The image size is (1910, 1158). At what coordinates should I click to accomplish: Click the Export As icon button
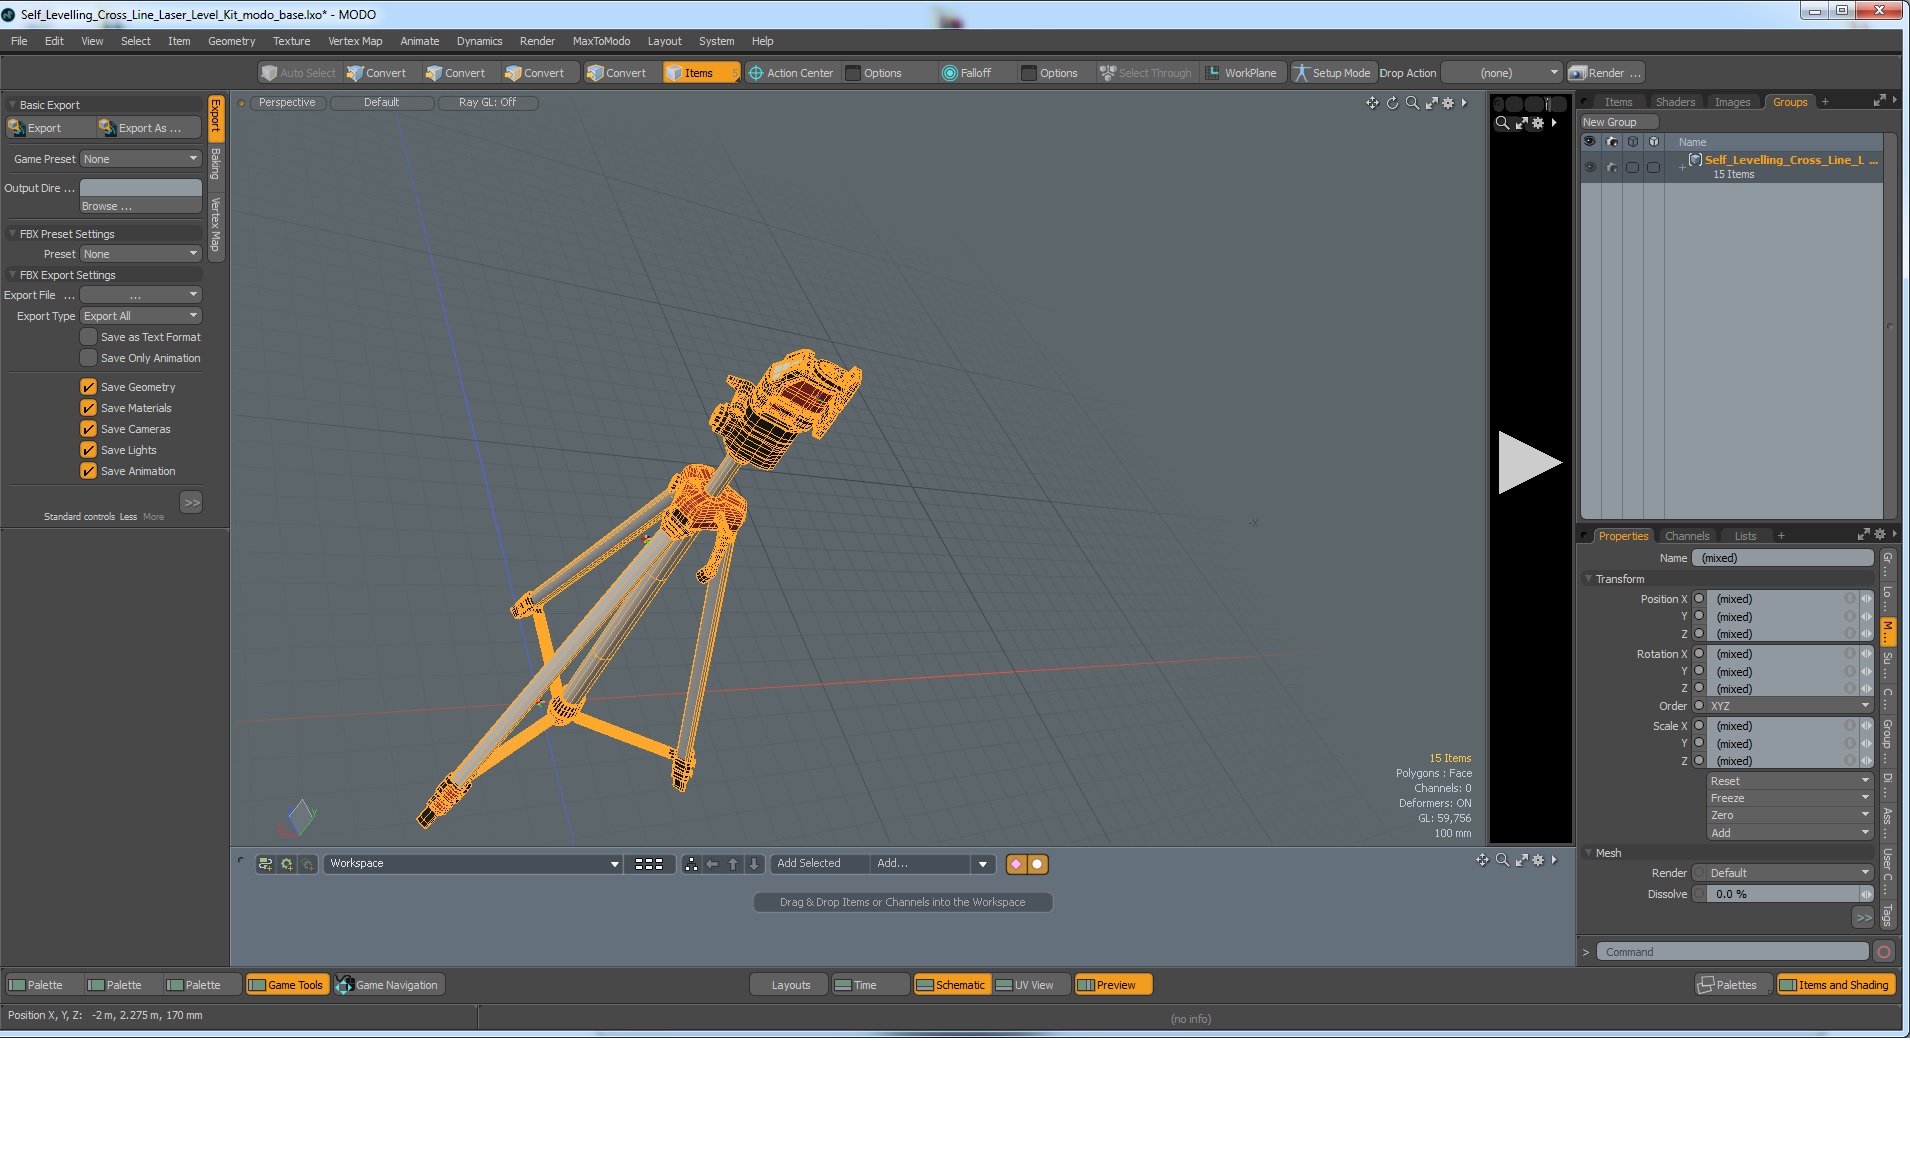click(x=148, y=128)
